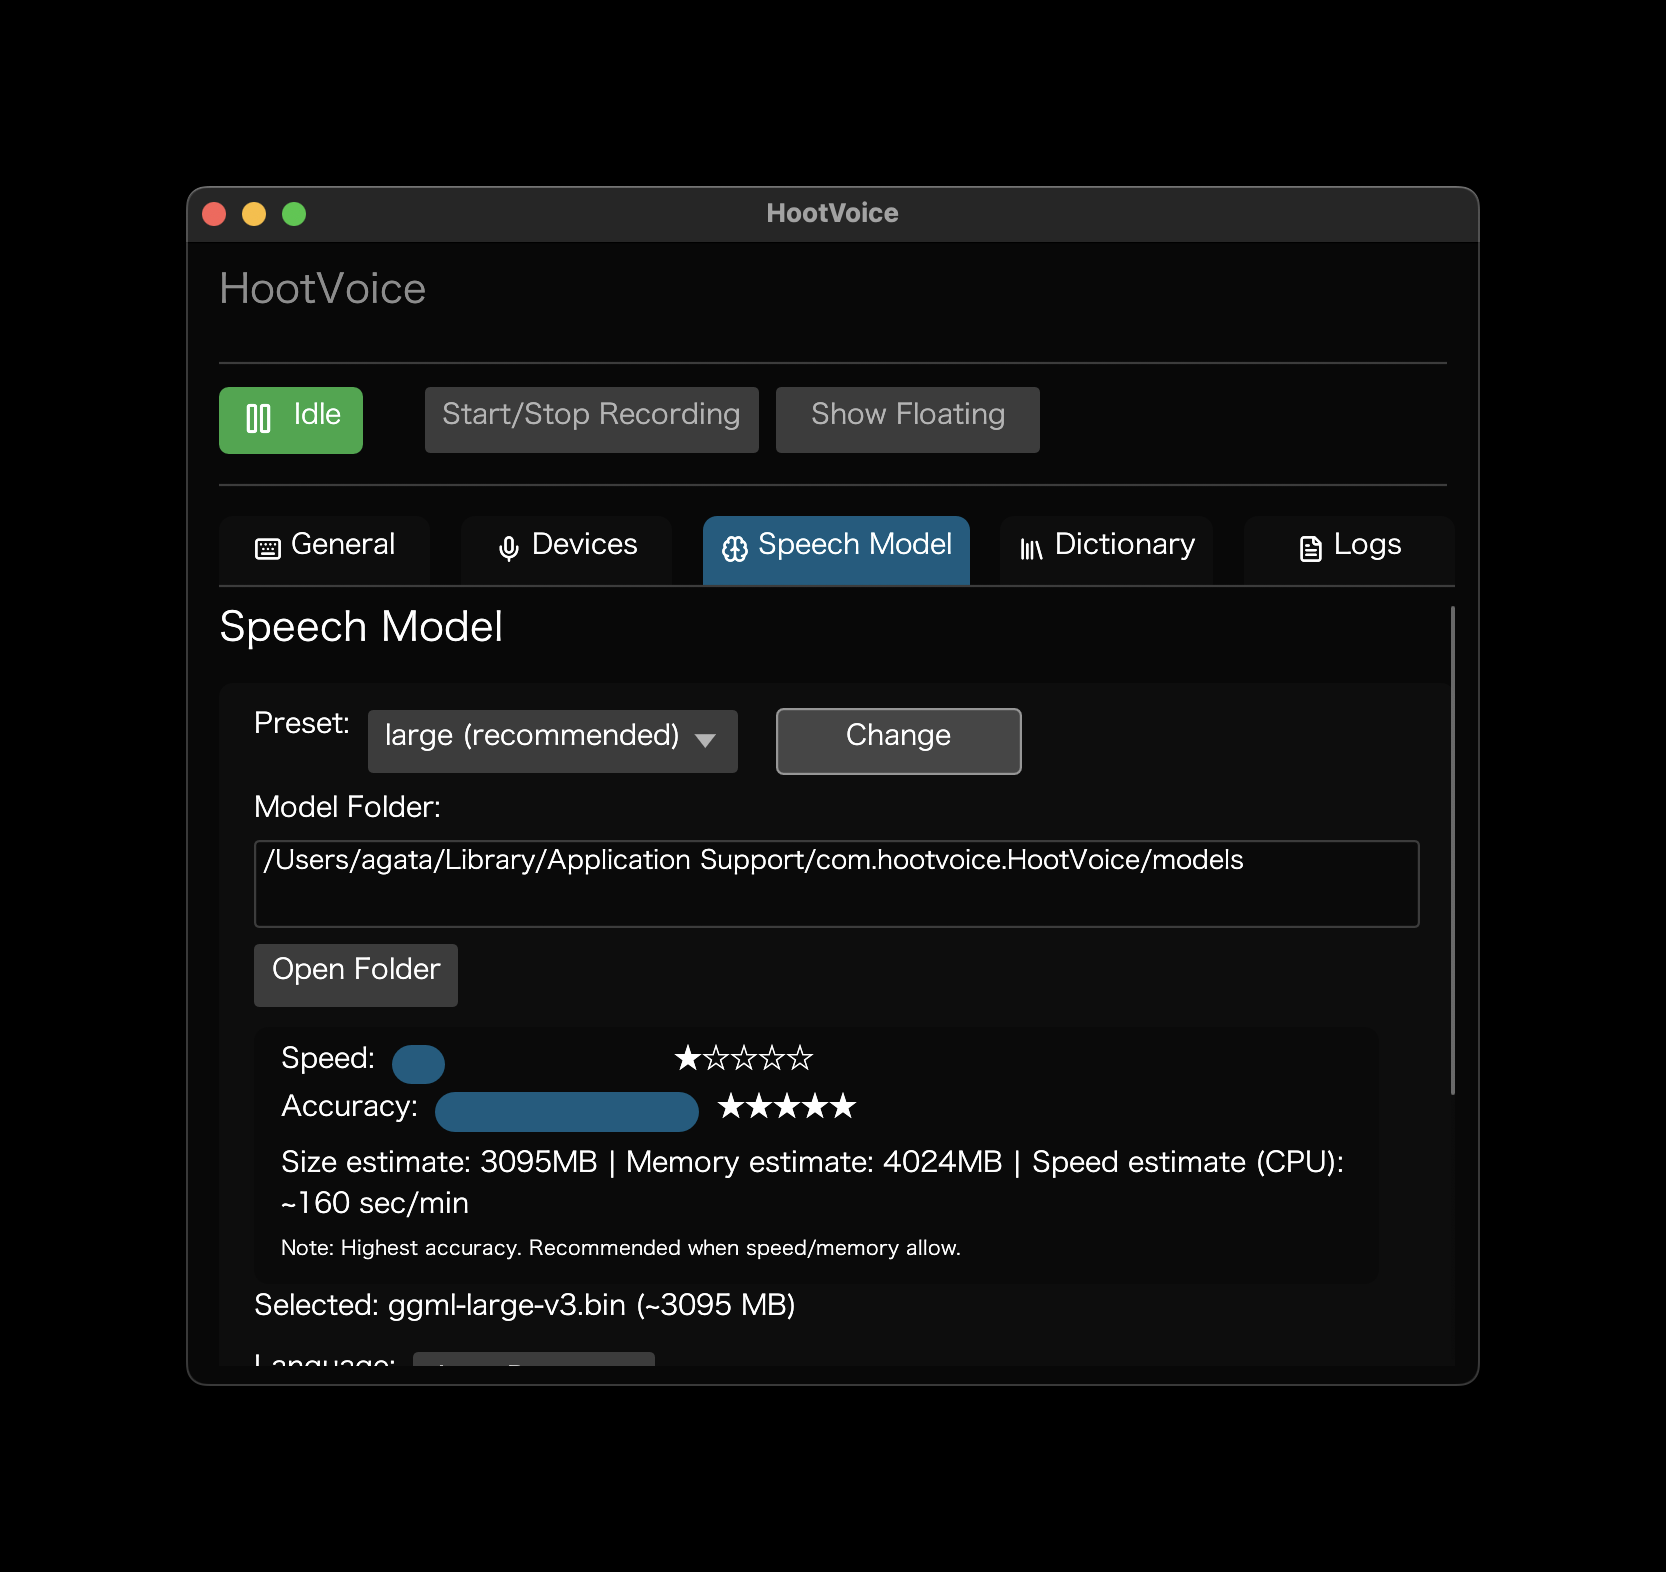The image size is (1666, 1572).
Task: Click the keyboard icon on General tab
Action: pos(268,548)
